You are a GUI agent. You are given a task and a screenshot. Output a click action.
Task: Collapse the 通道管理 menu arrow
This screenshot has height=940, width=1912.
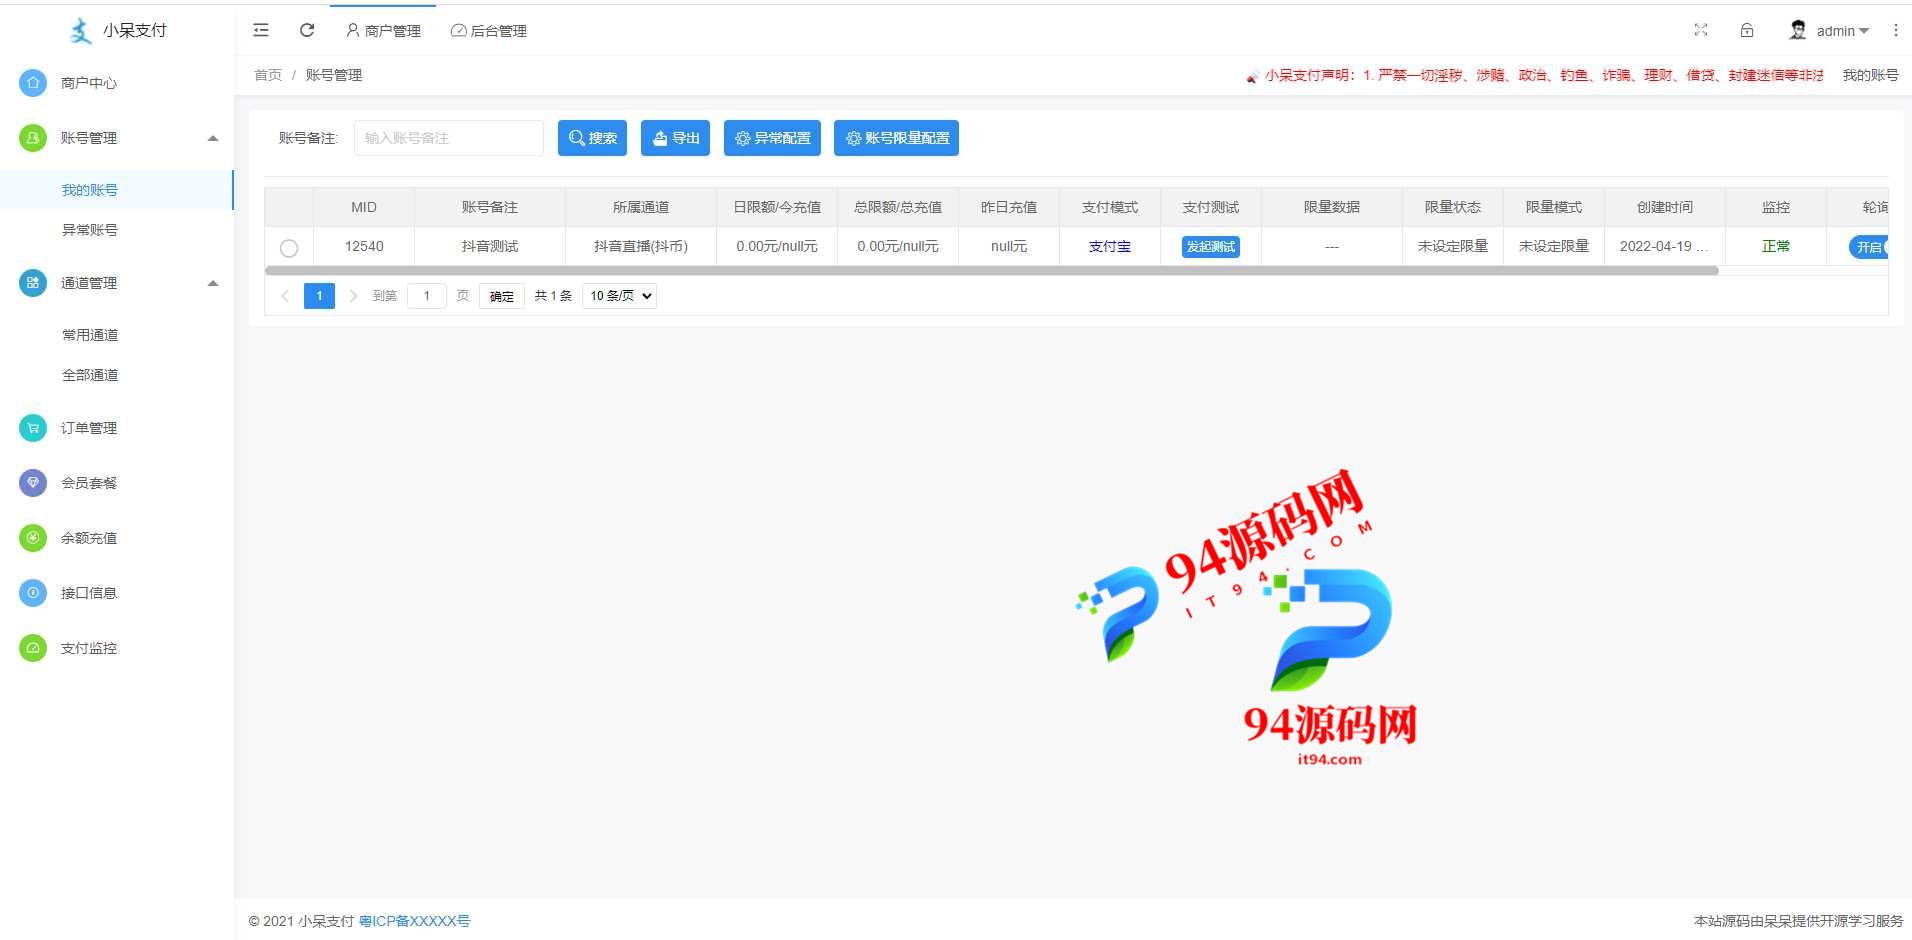[213, 283]
